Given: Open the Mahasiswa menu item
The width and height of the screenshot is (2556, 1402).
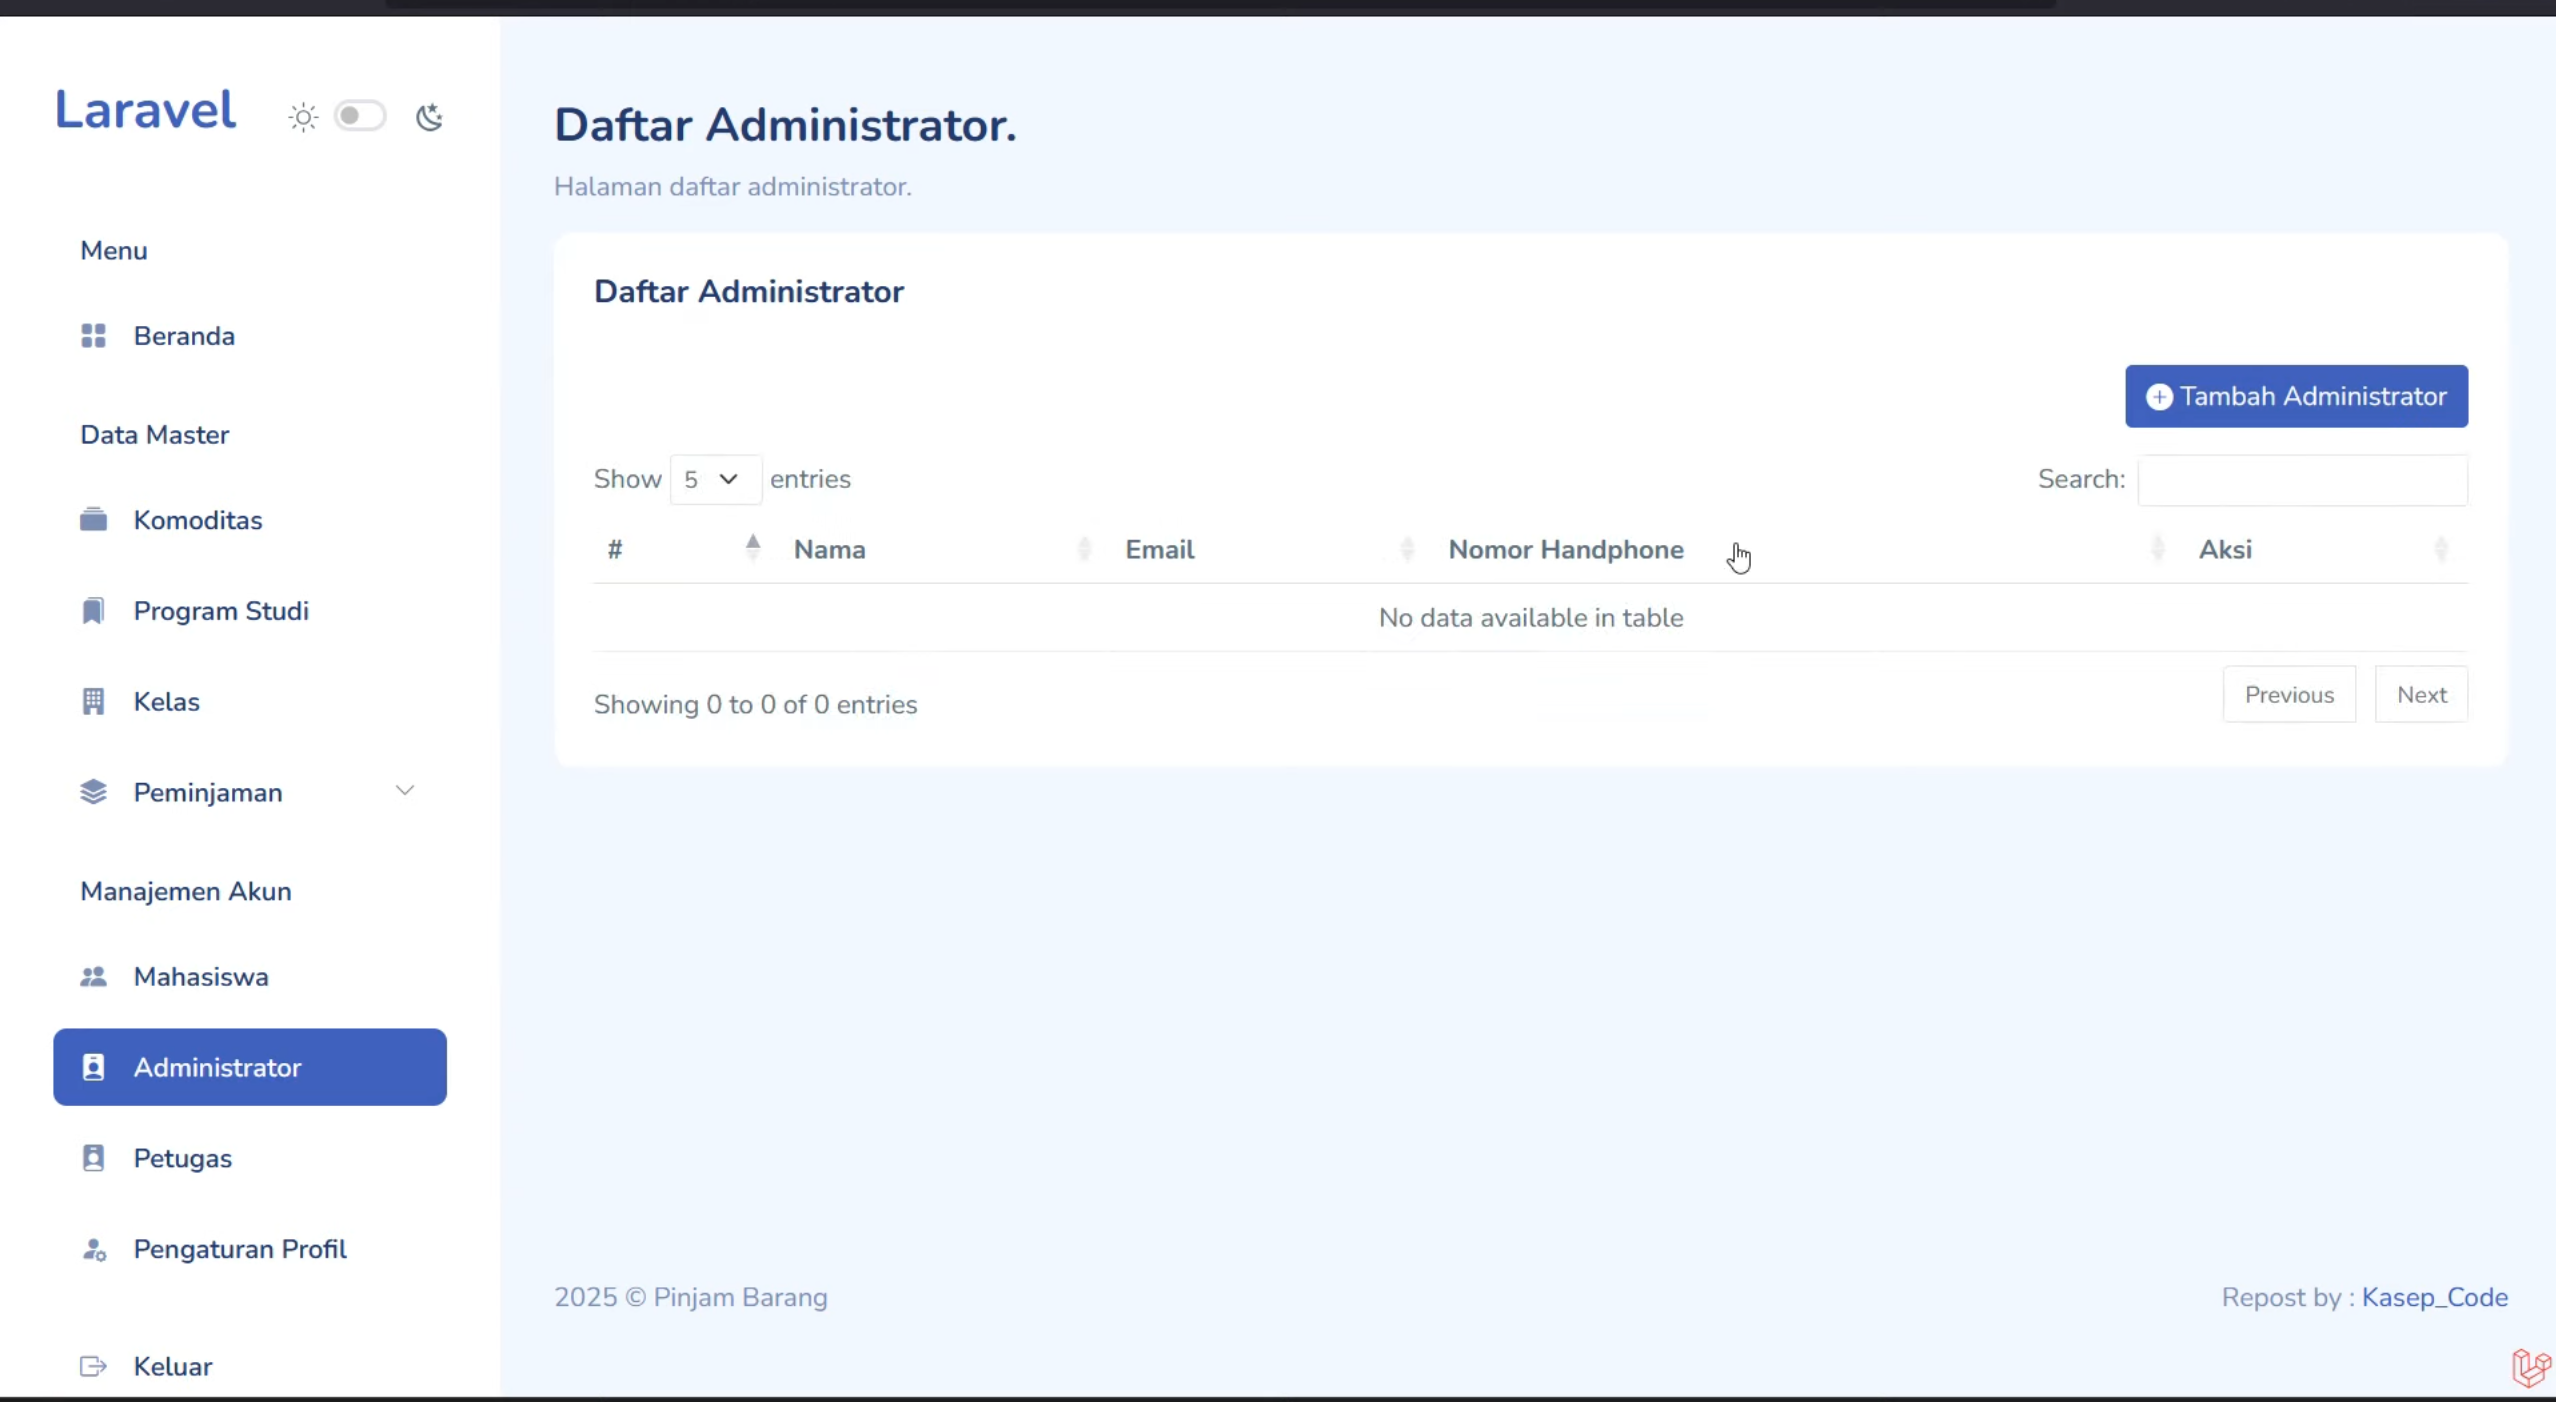Looking at the screenshot, I should 250,977.
